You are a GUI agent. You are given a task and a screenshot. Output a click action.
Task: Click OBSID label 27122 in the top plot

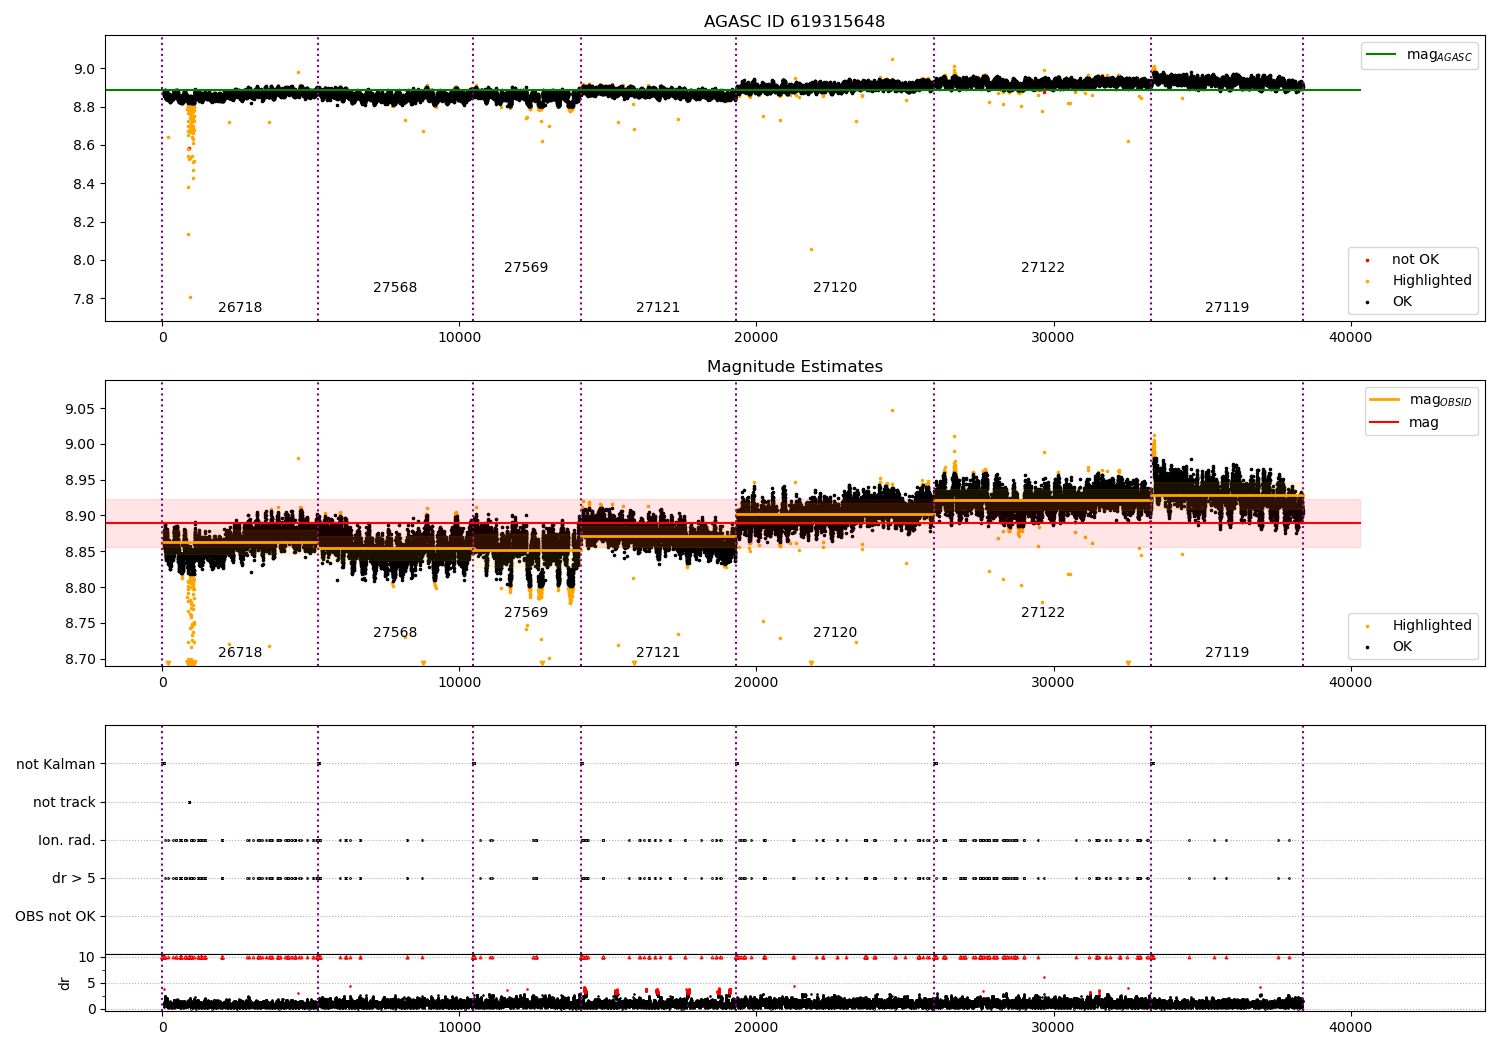pos(1043,268)
